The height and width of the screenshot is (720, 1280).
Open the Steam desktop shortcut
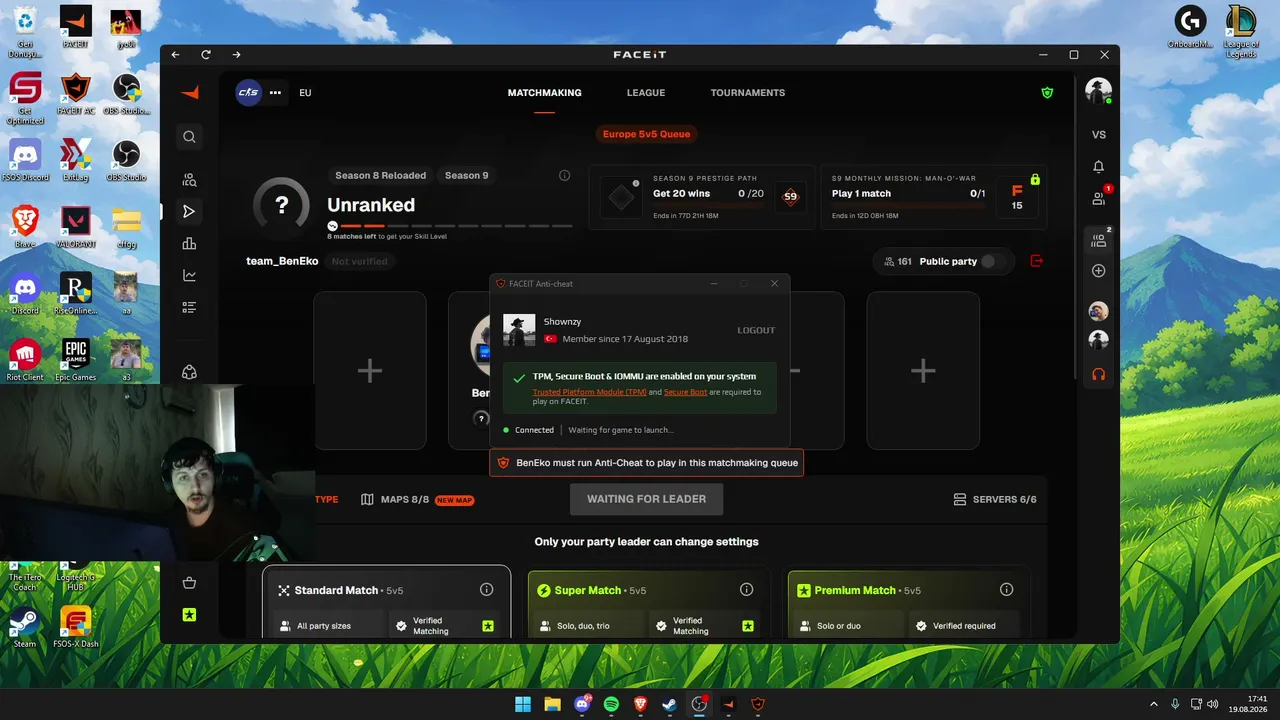point(25,627)
